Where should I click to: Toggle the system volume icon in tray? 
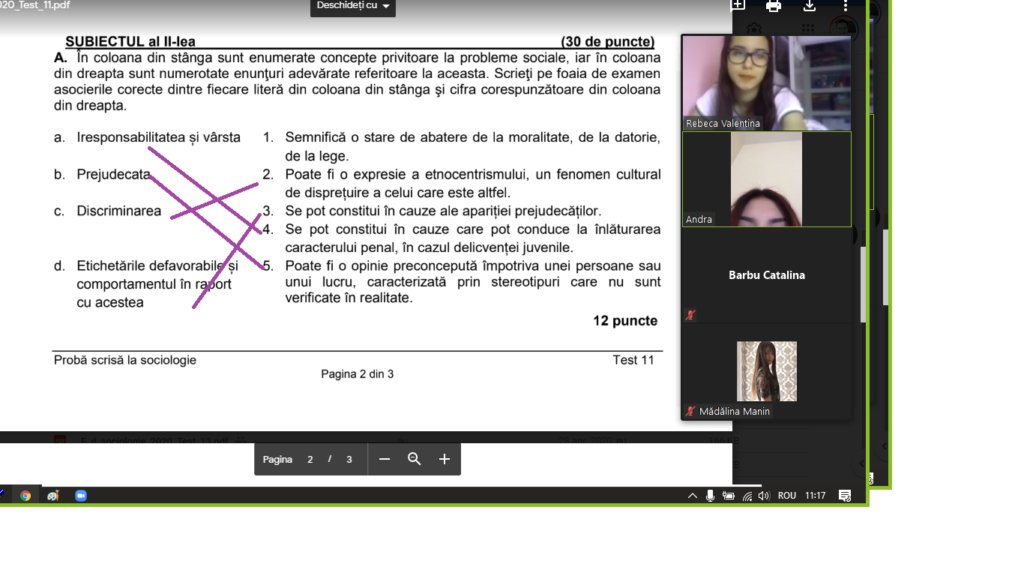coord(763,495)
